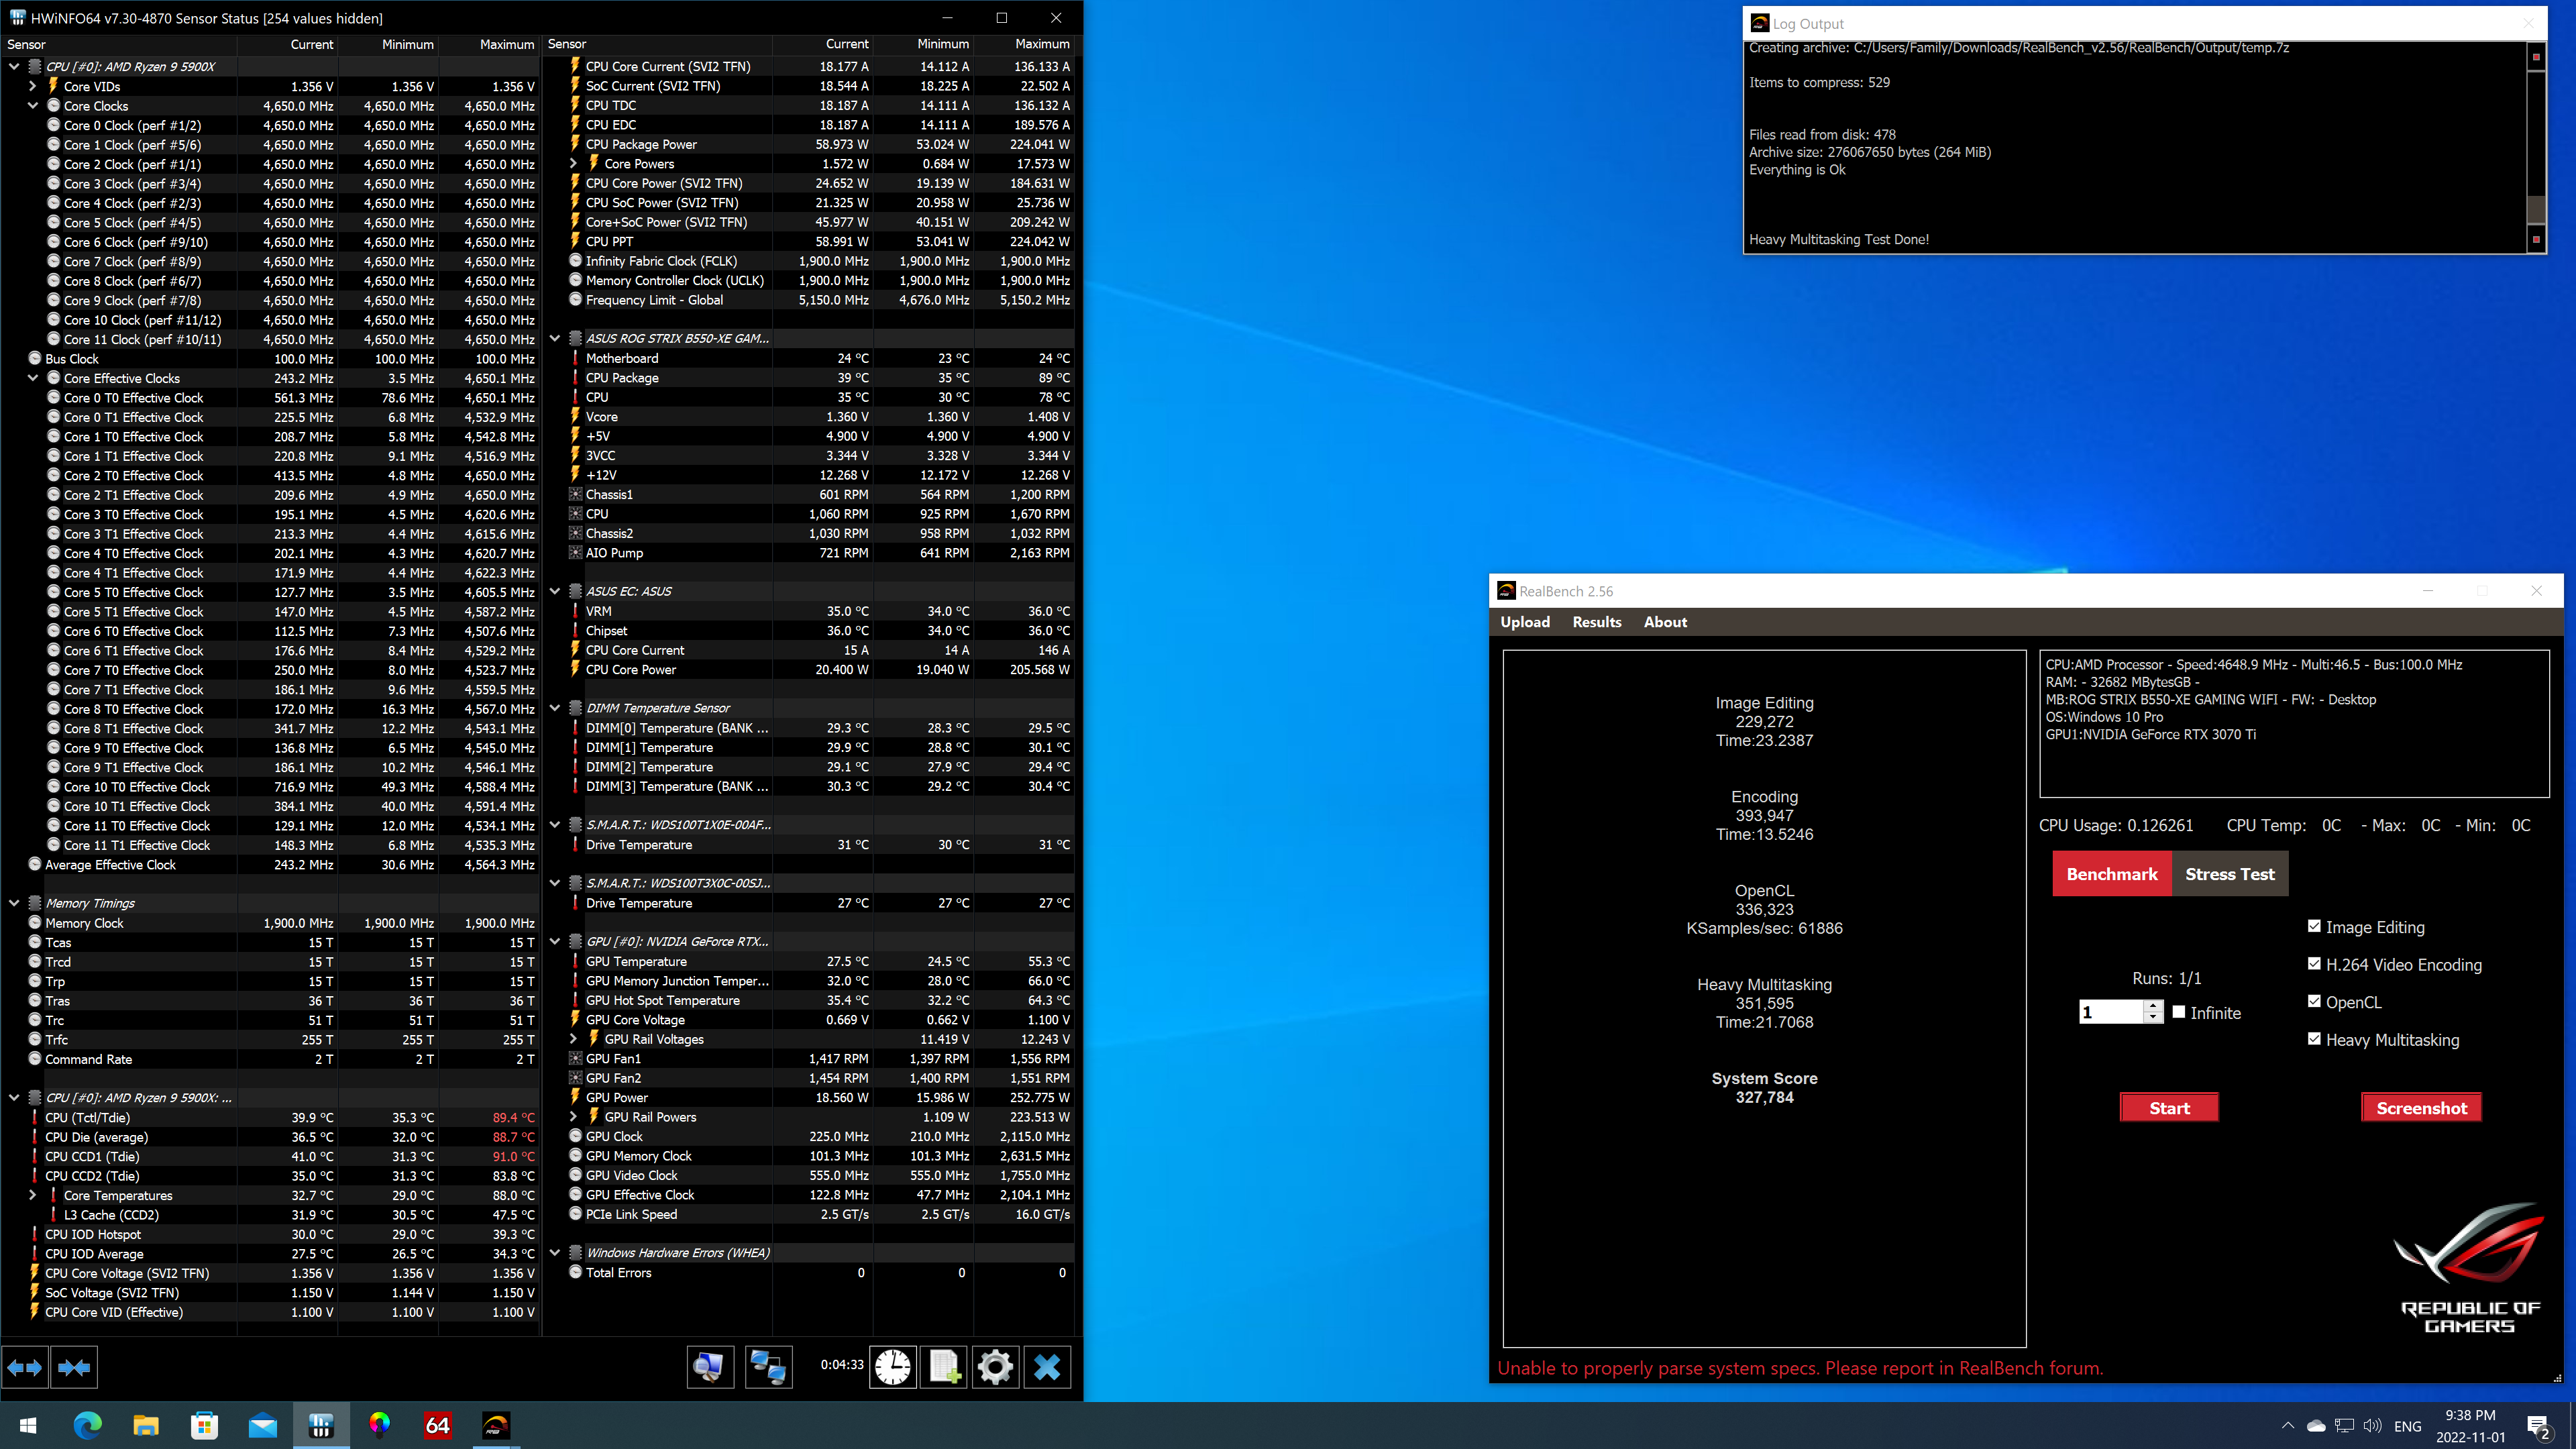Open Windows Start menu
The width and height of the screenshot is (2576, 1449).
[28, 1425]
